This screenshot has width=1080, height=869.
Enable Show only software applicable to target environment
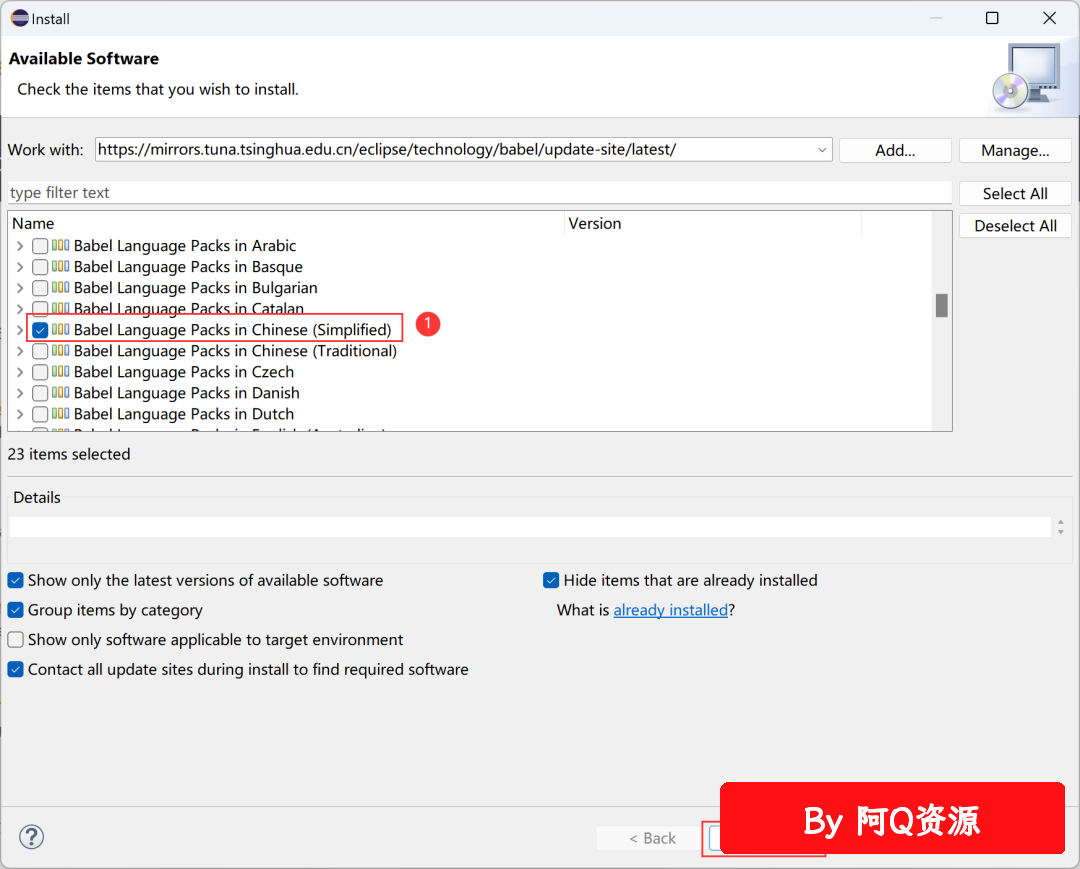(x=15, y=640)
